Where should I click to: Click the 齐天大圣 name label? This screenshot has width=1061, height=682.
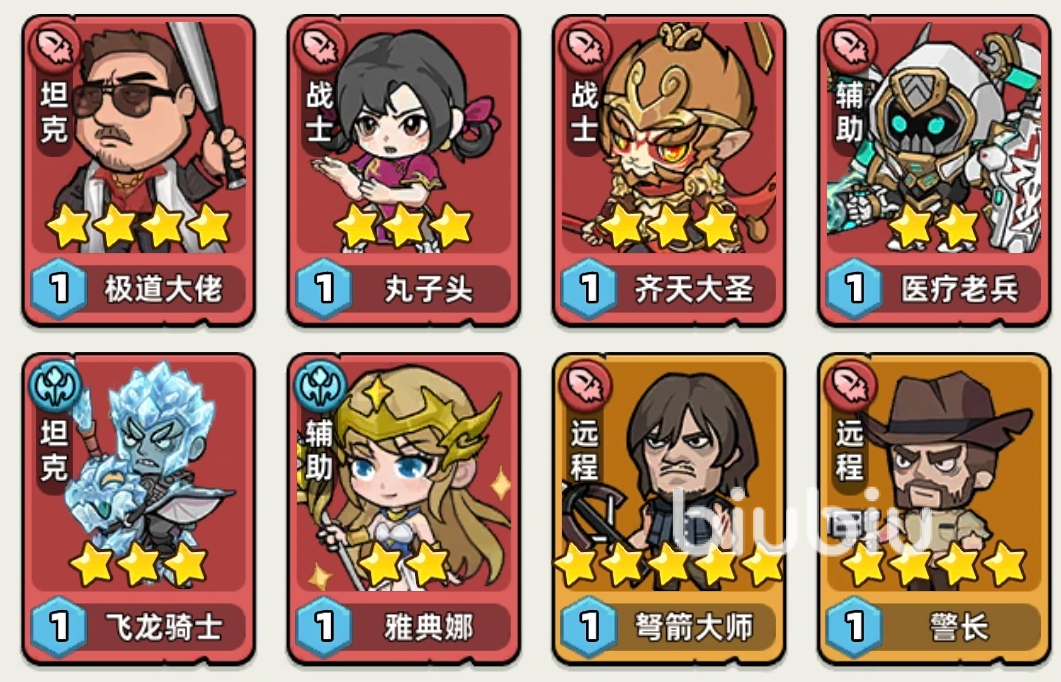click(694, 289)
